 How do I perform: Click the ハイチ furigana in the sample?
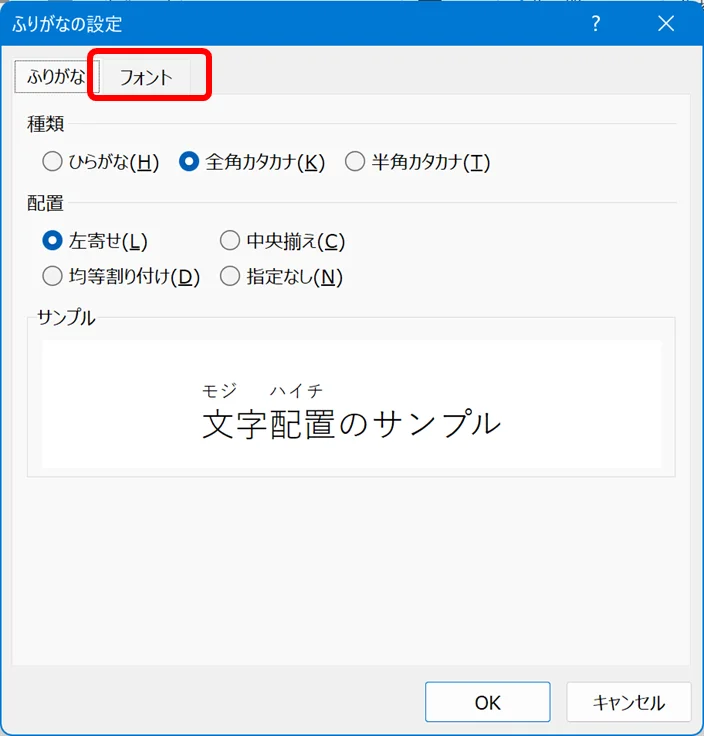[296, 391]
